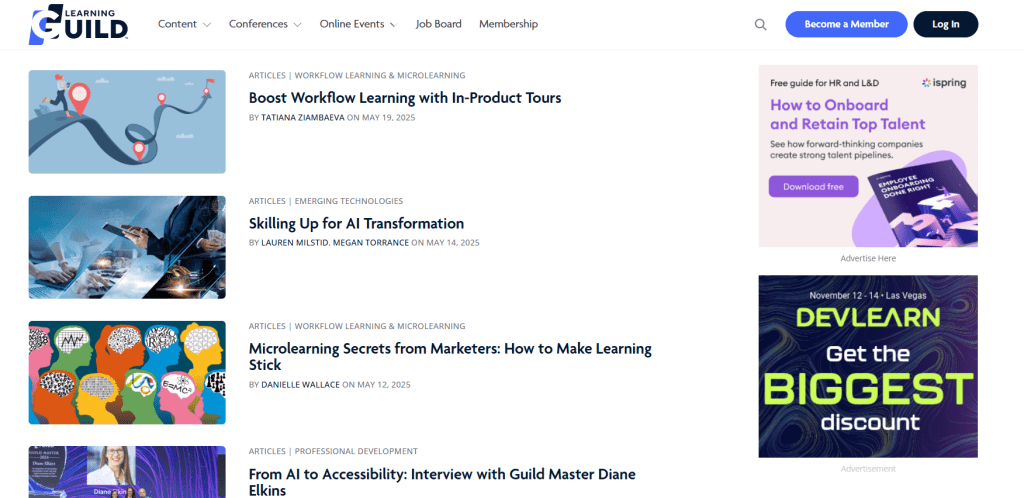Image resolution: width=1024 pixels, height=498 pixels.
Task: Open the Job Board menu item
Action: pos(438,24)
